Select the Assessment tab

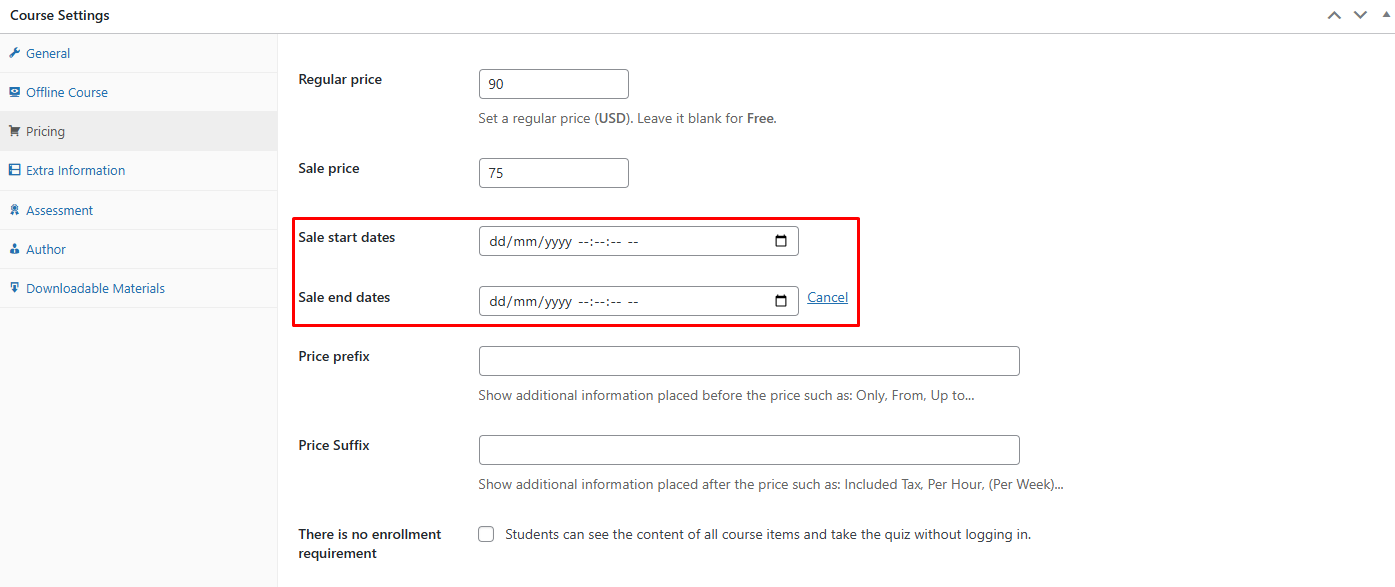click(59, 210)
